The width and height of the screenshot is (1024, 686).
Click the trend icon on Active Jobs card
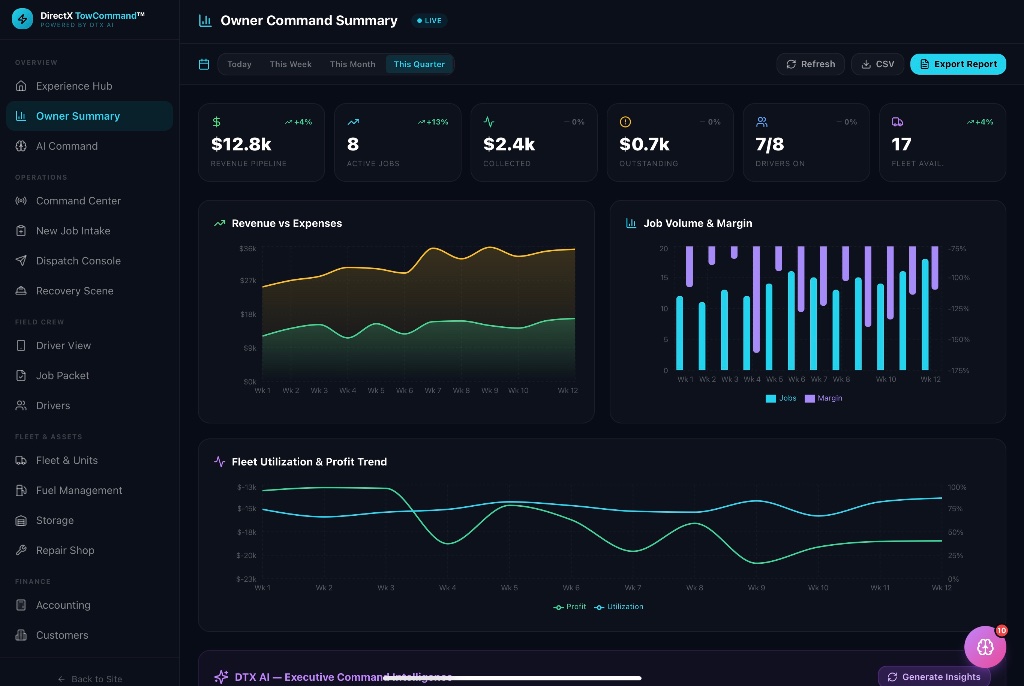click(x=353, y=122)
